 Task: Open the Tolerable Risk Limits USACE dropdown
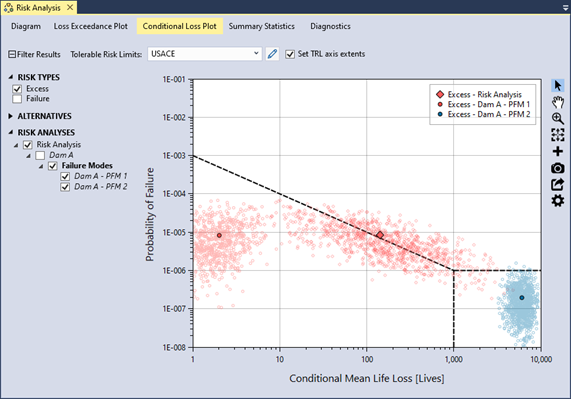coord(205,54)
